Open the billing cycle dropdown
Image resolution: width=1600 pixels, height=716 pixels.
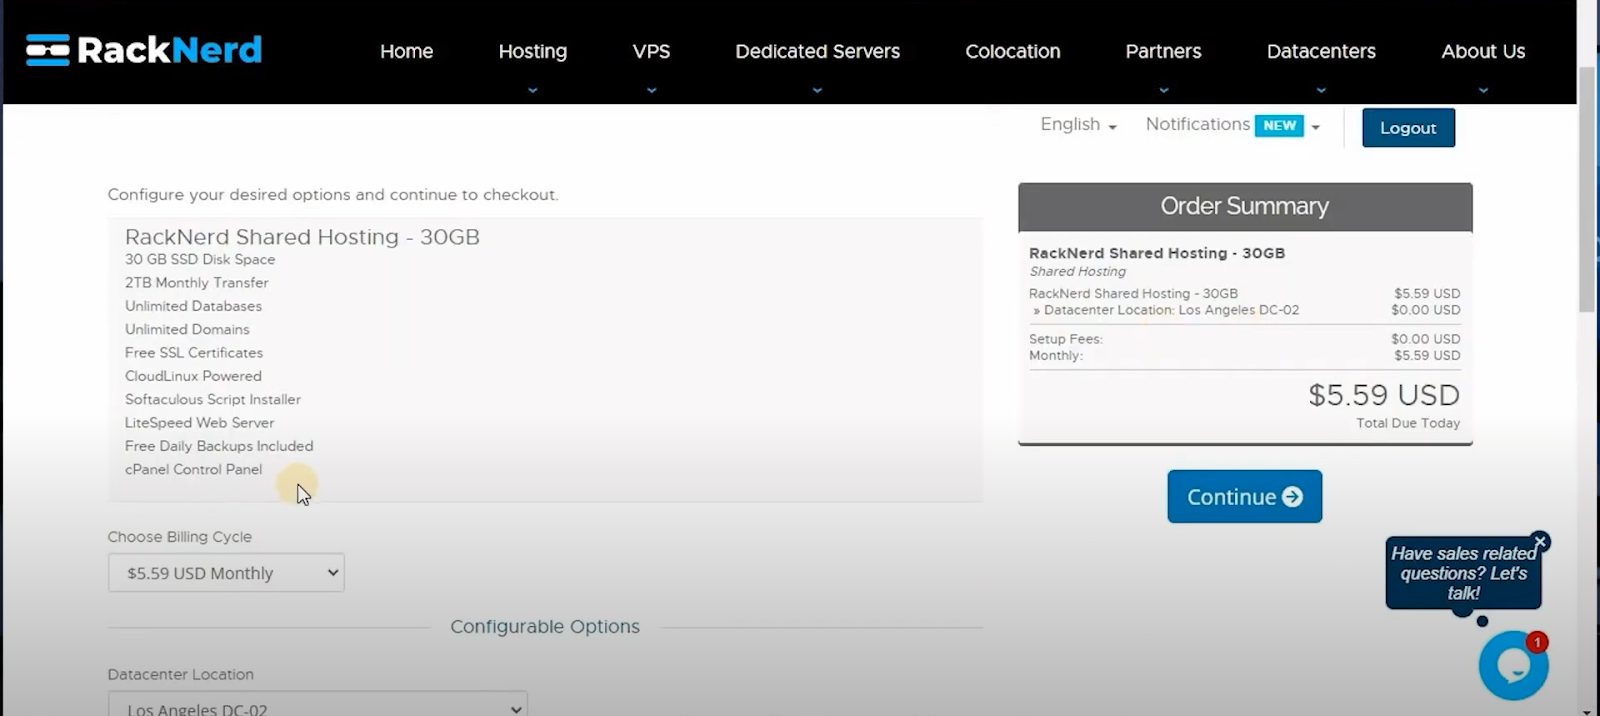point(226,573)
